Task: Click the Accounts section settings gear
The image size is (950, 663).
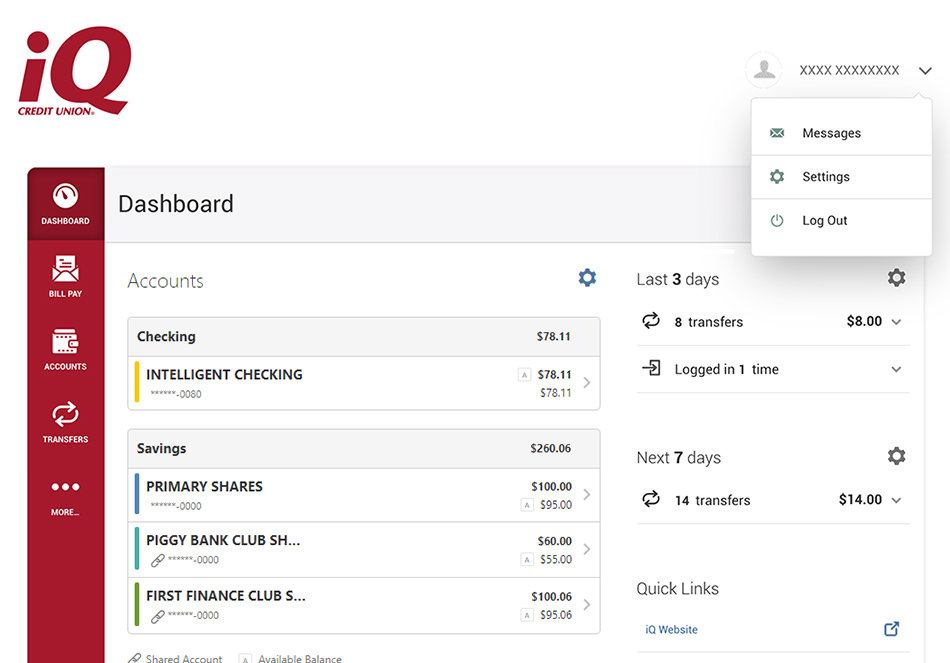Action: (x=587, y=278)
